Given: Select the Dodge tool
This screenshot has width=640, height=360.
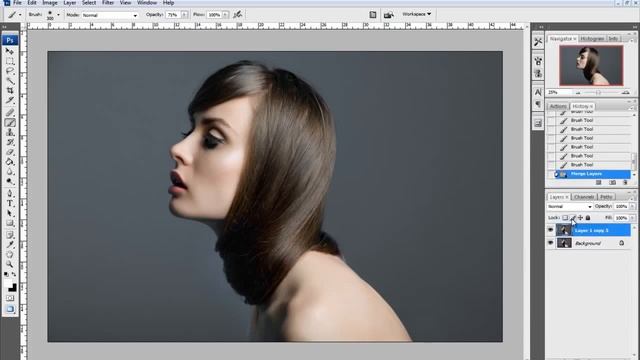Looking at the screenshot, I should point(10,181).
